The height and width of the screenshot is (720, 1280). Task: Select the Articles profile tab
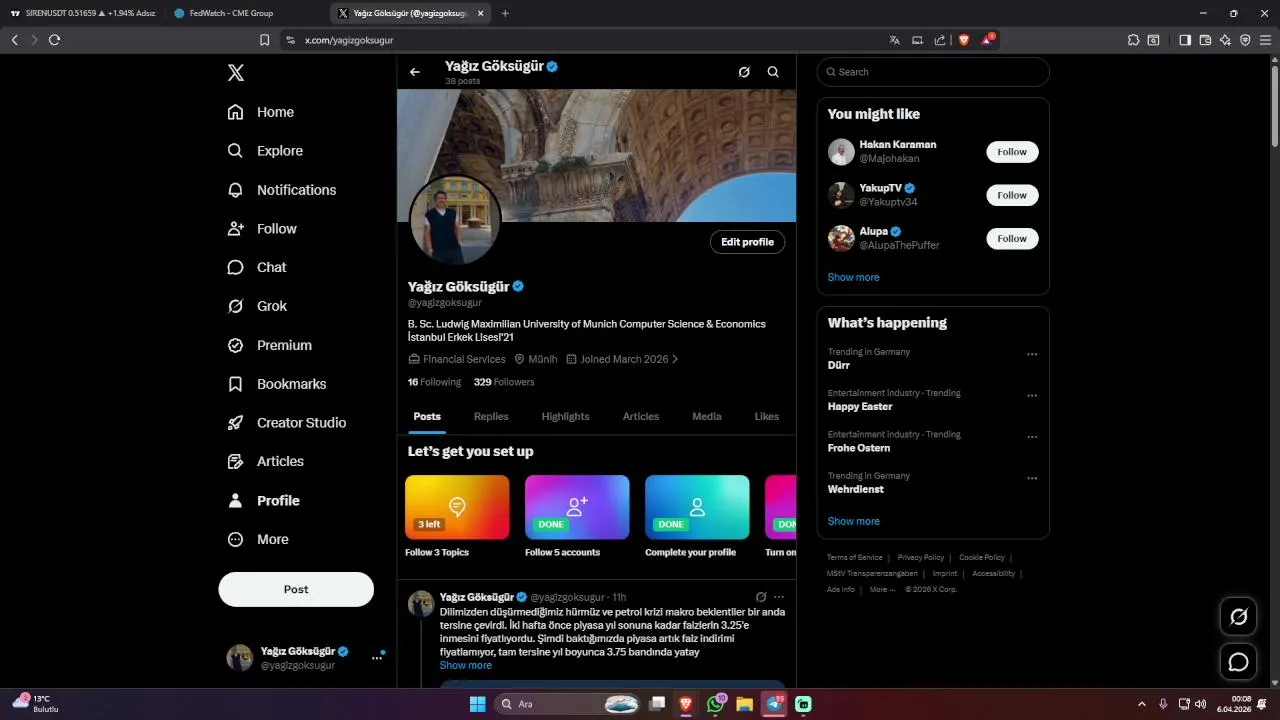tap(641, 416)
